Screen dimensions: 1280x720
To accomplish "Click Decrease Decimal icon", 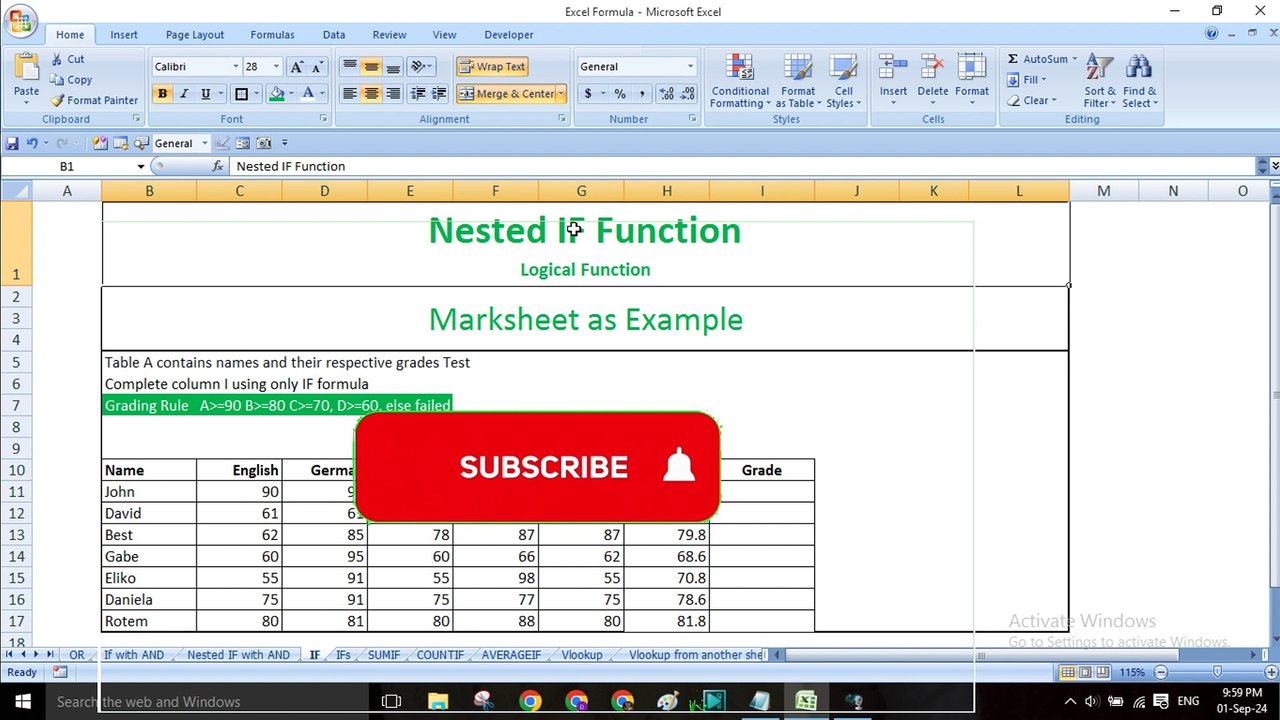I will tap(686, 94).
